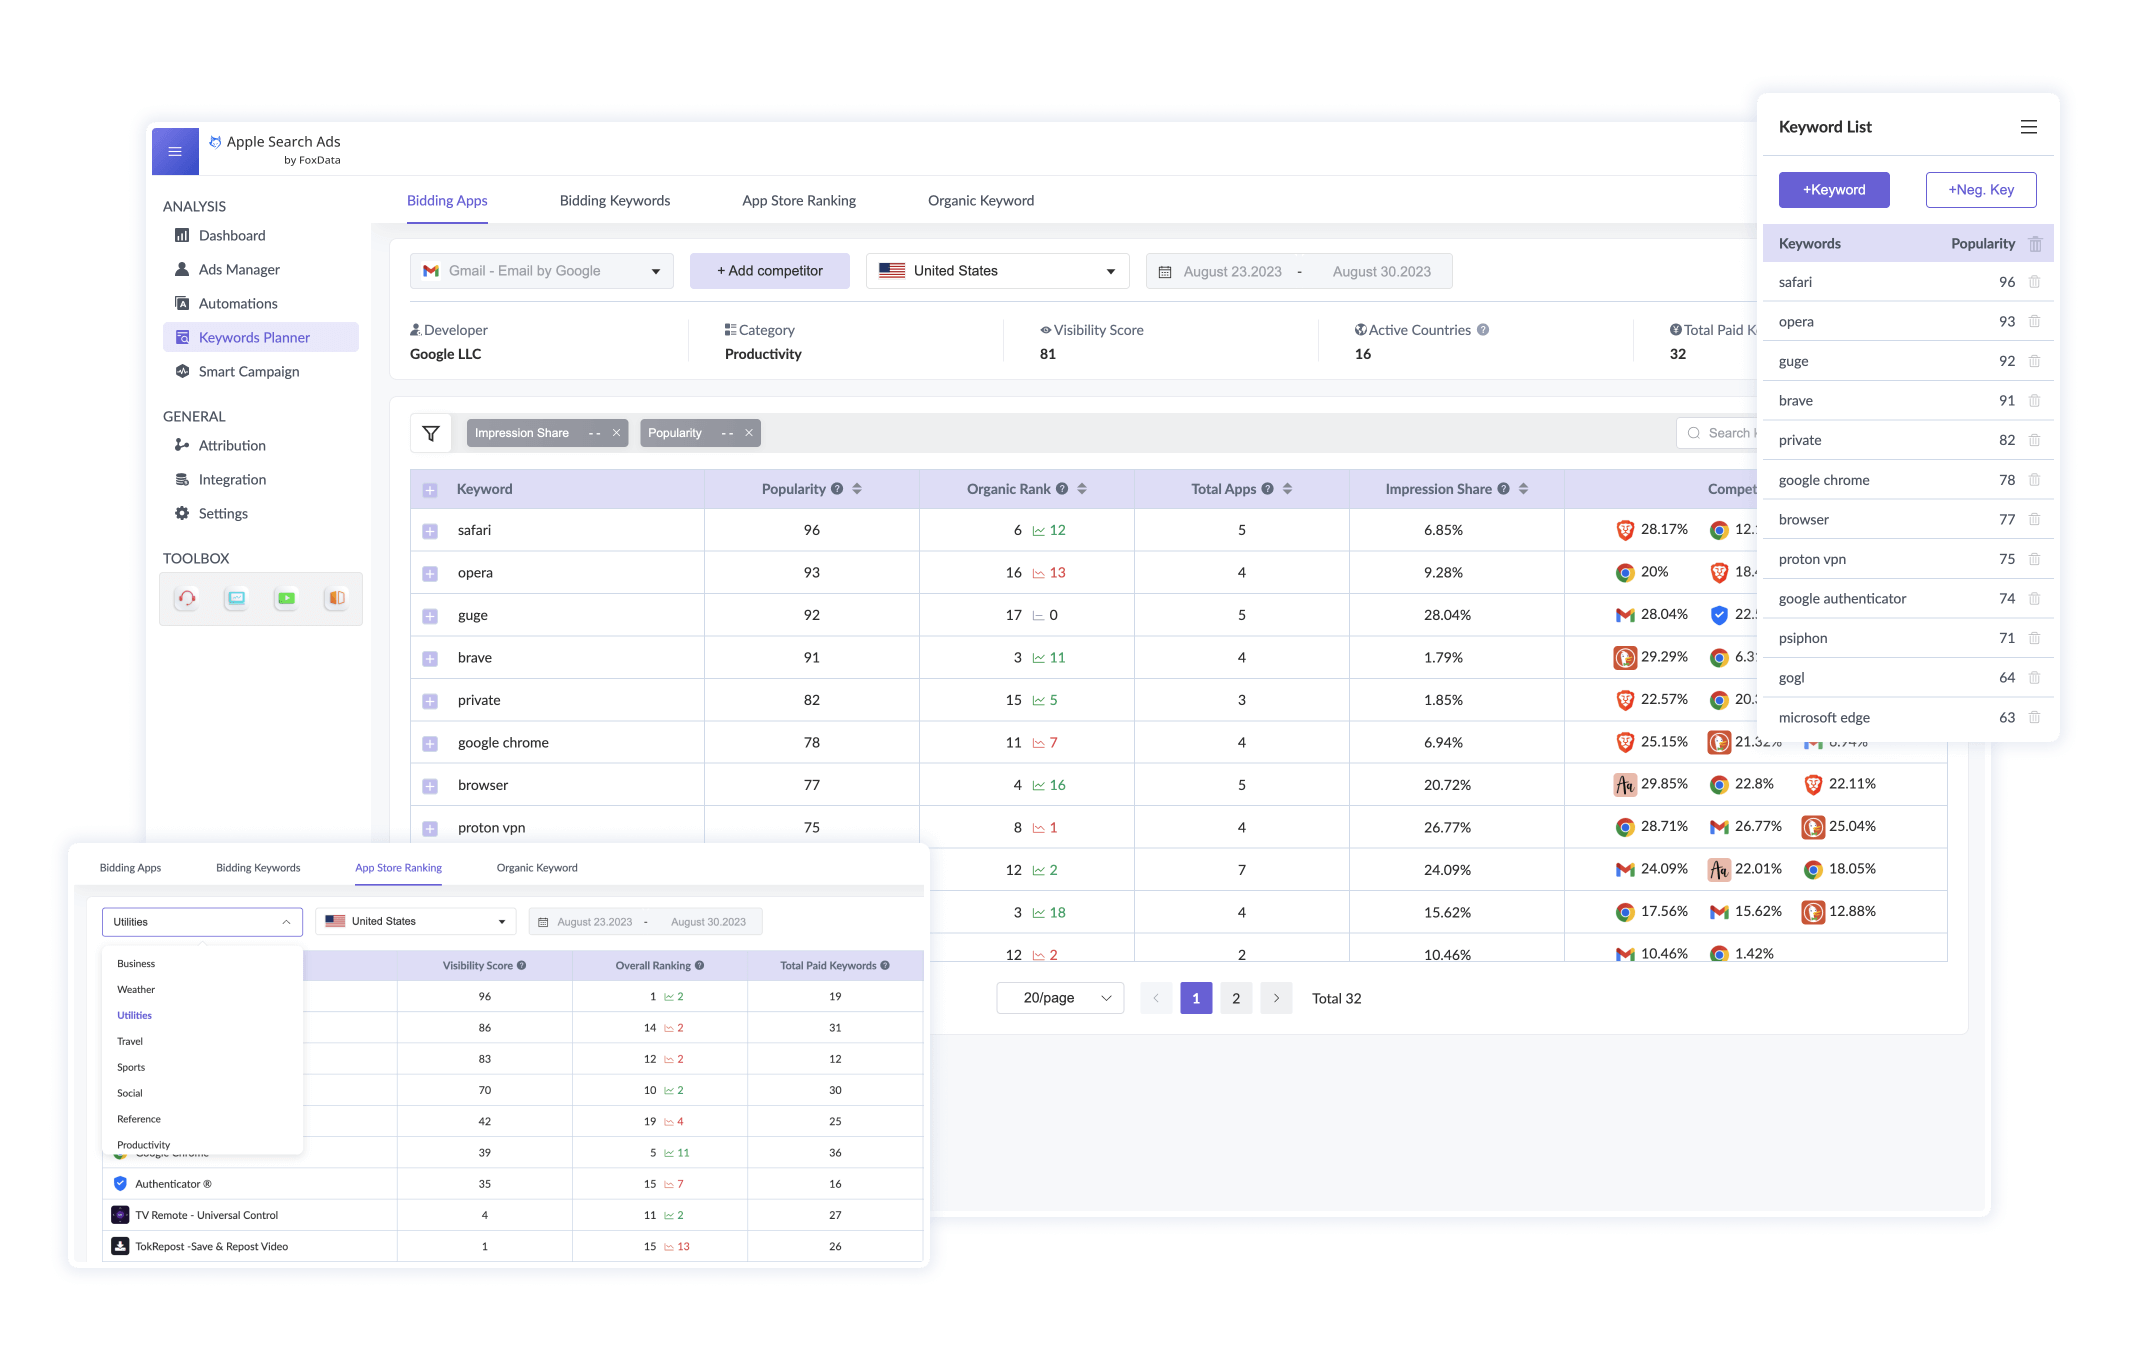Screen dimensions: 2136x1350
Task: Sort table by Popularity arrows
Action: [x=857, y=489]
